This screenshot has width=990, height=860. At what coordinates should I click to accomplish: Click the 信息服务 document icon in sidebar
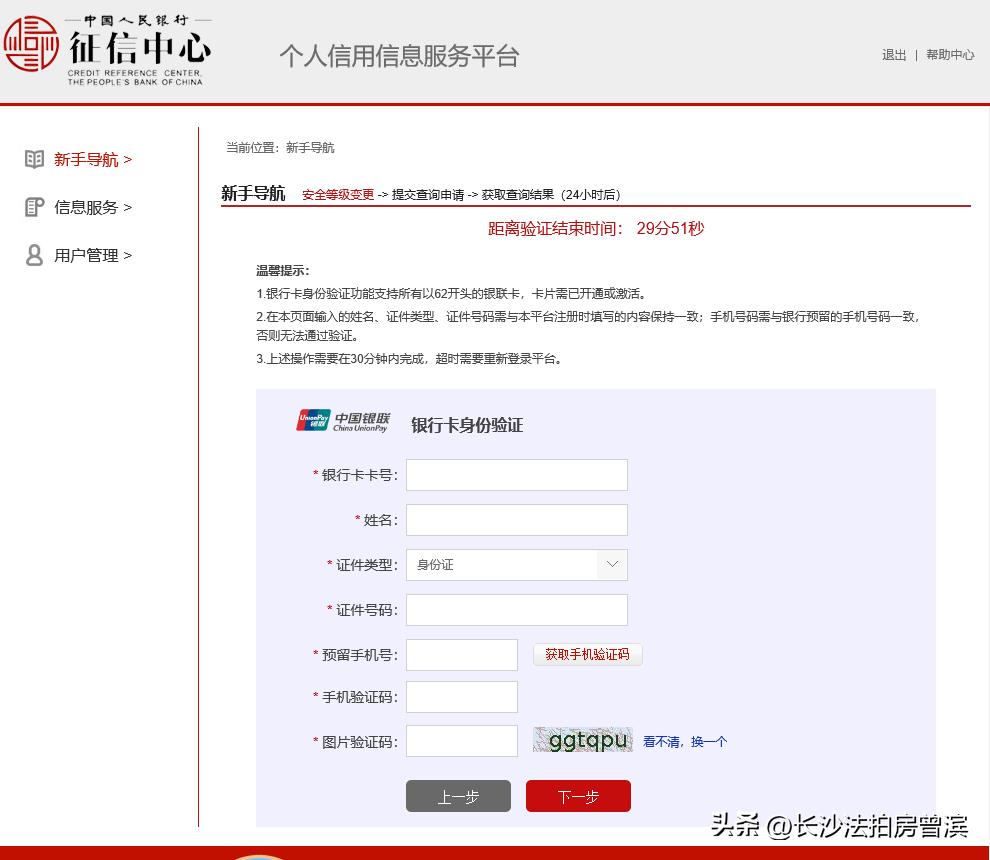click(34, 207)
